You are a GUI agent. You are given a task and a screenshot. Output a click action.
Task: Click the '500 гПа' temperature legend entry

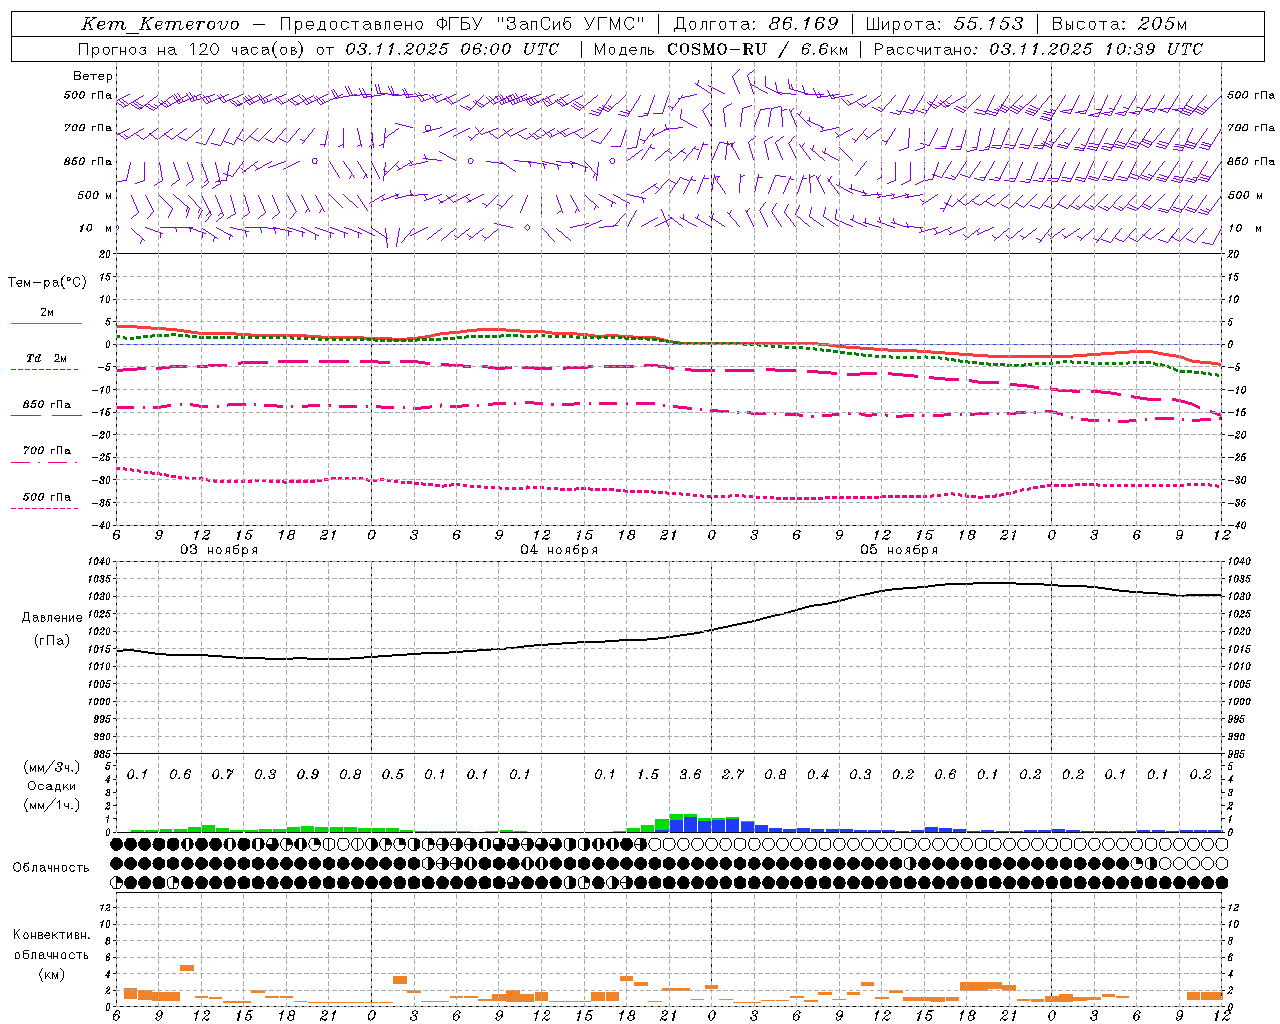47,497
